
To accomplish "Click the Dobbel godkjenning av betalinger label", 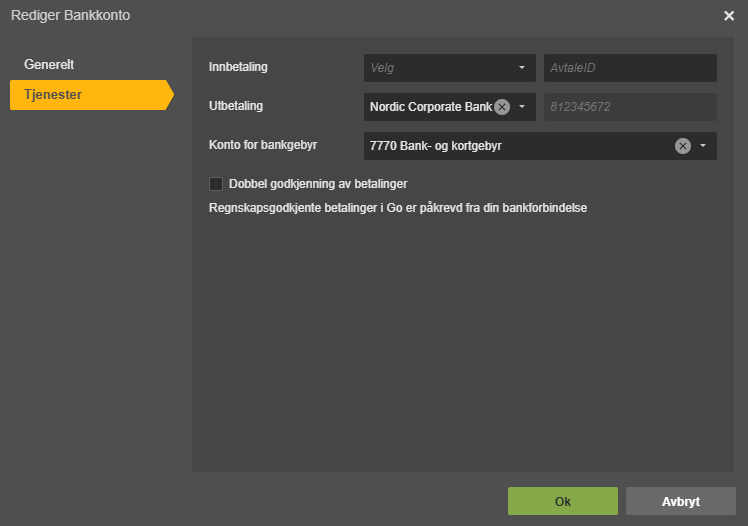I will (317, 184).
